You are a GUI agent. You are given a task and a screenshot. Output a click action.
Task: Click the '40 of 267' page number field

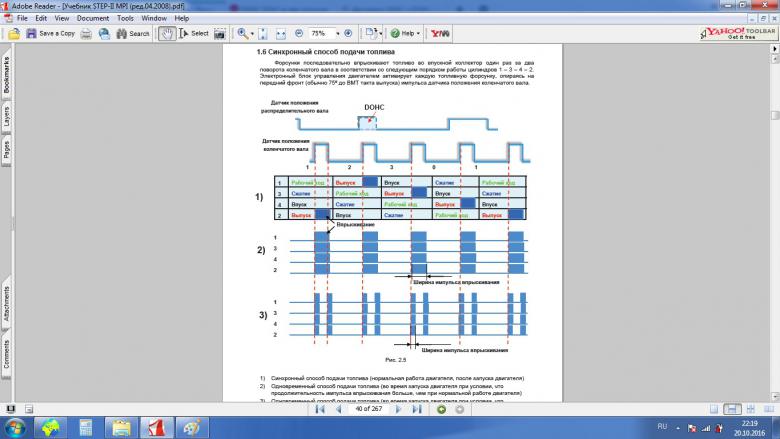[369, 409]
